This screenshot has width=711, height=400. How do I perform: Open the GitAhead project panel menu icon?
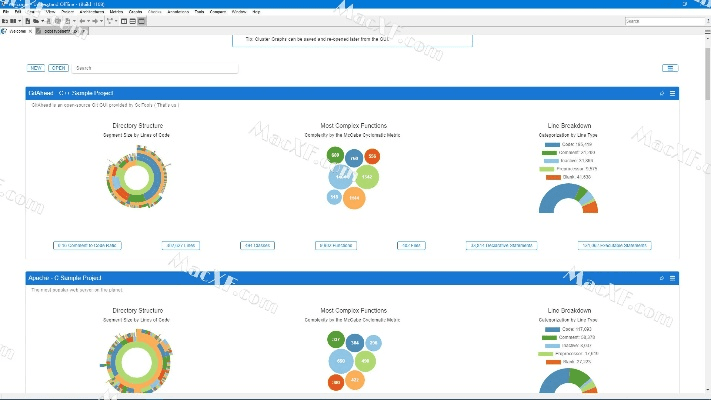pos(673,93)
